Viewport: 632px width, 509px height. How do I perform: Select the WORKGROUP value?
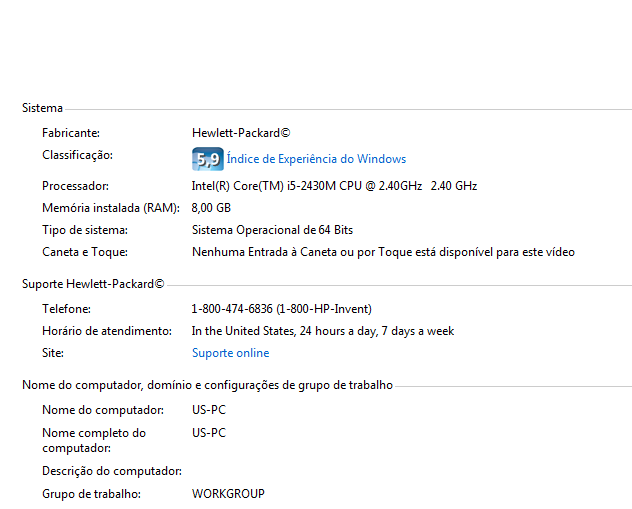(228, 494)
